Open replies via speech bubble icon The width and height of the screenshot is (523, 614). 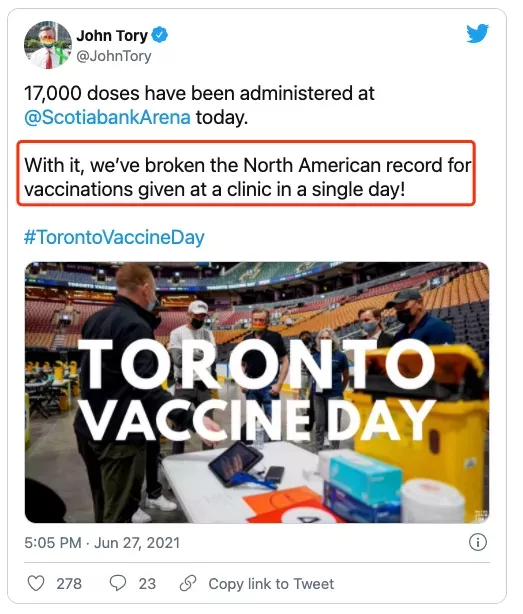(x=117, y=583)
